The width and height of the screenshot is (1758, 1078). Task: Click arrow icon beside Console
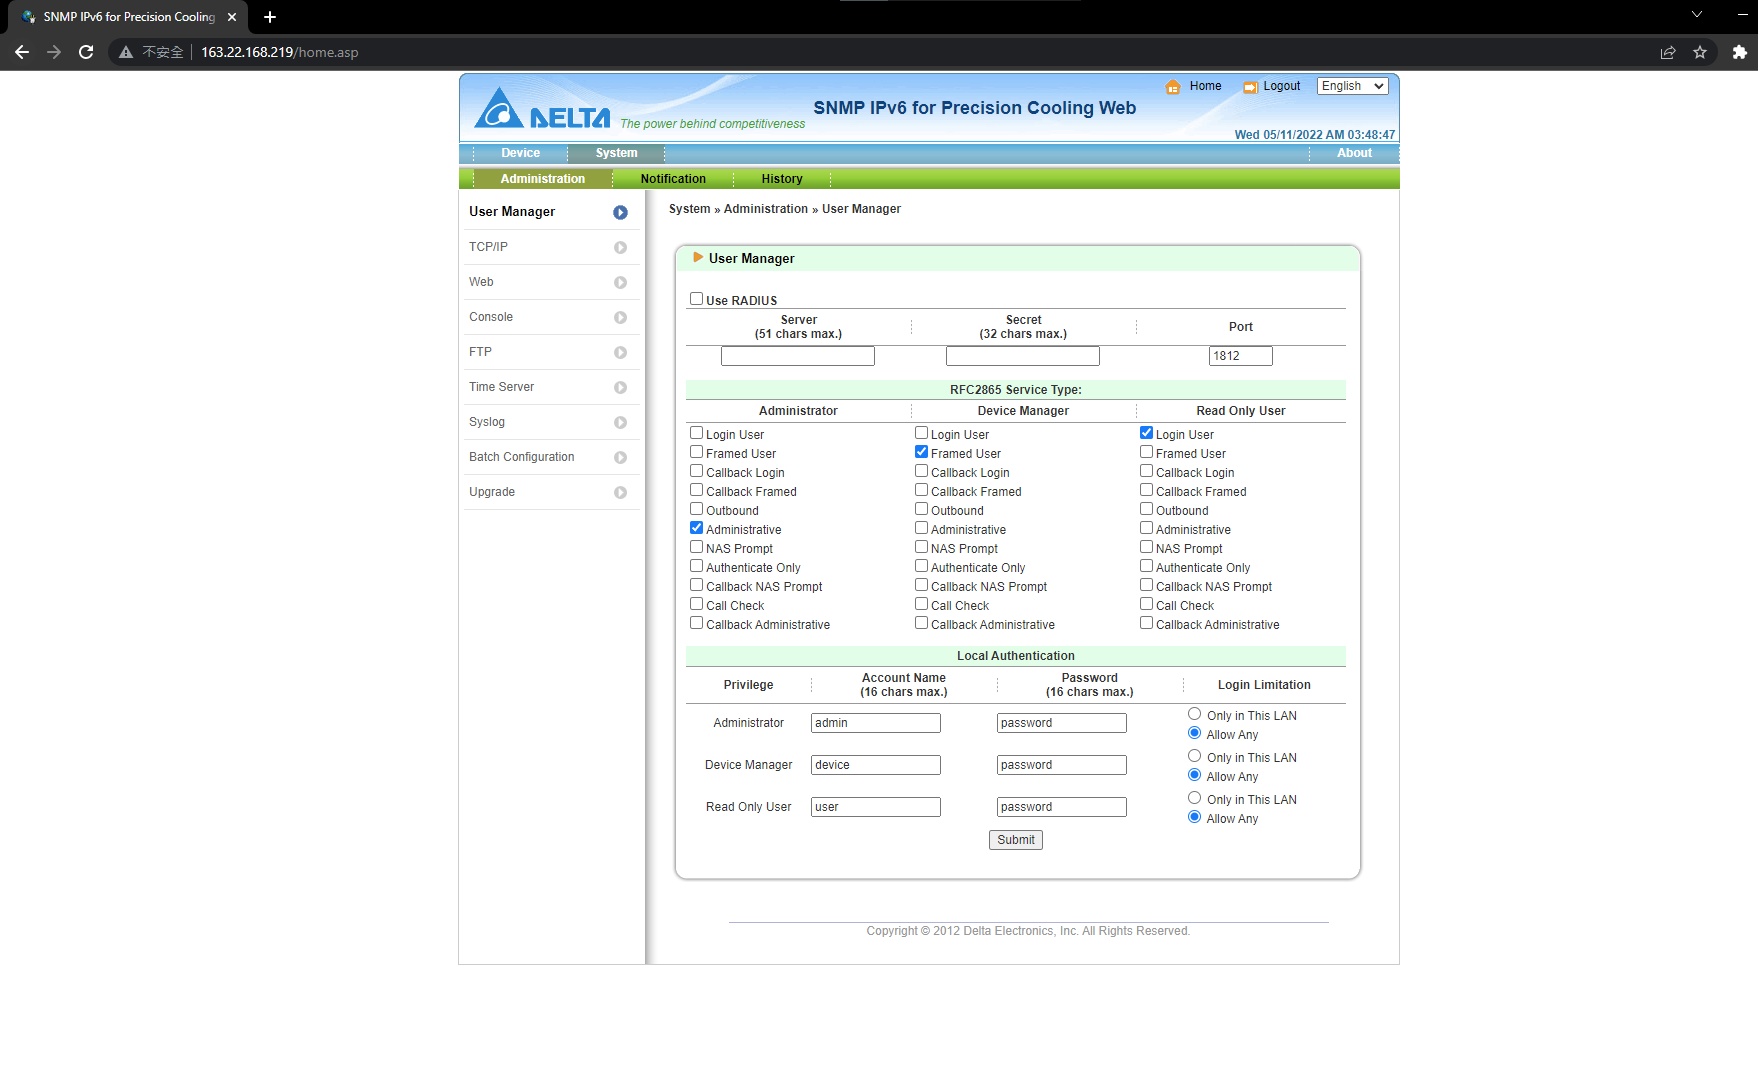pos(620,317)
